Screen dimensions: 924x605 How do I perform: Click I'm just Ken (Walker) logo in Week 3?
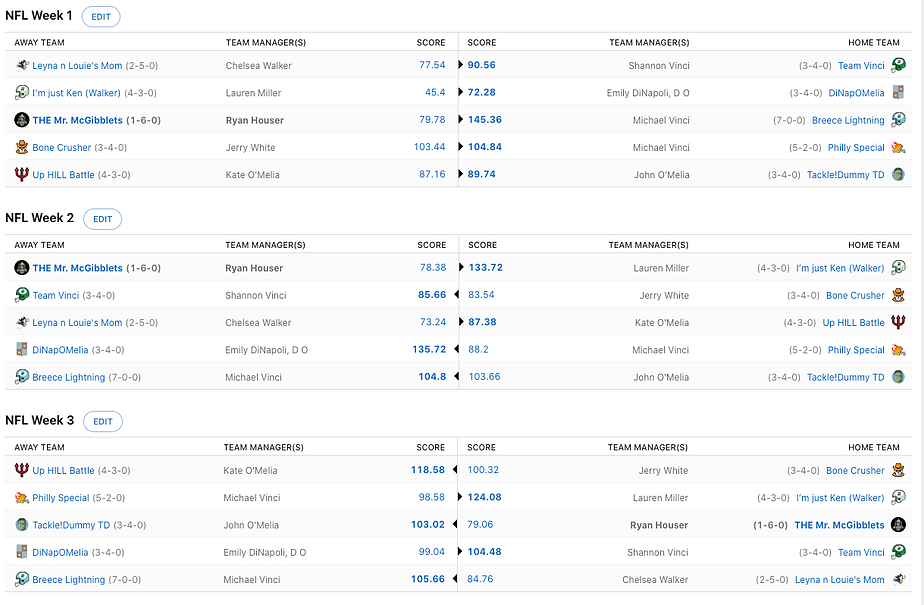898,498
